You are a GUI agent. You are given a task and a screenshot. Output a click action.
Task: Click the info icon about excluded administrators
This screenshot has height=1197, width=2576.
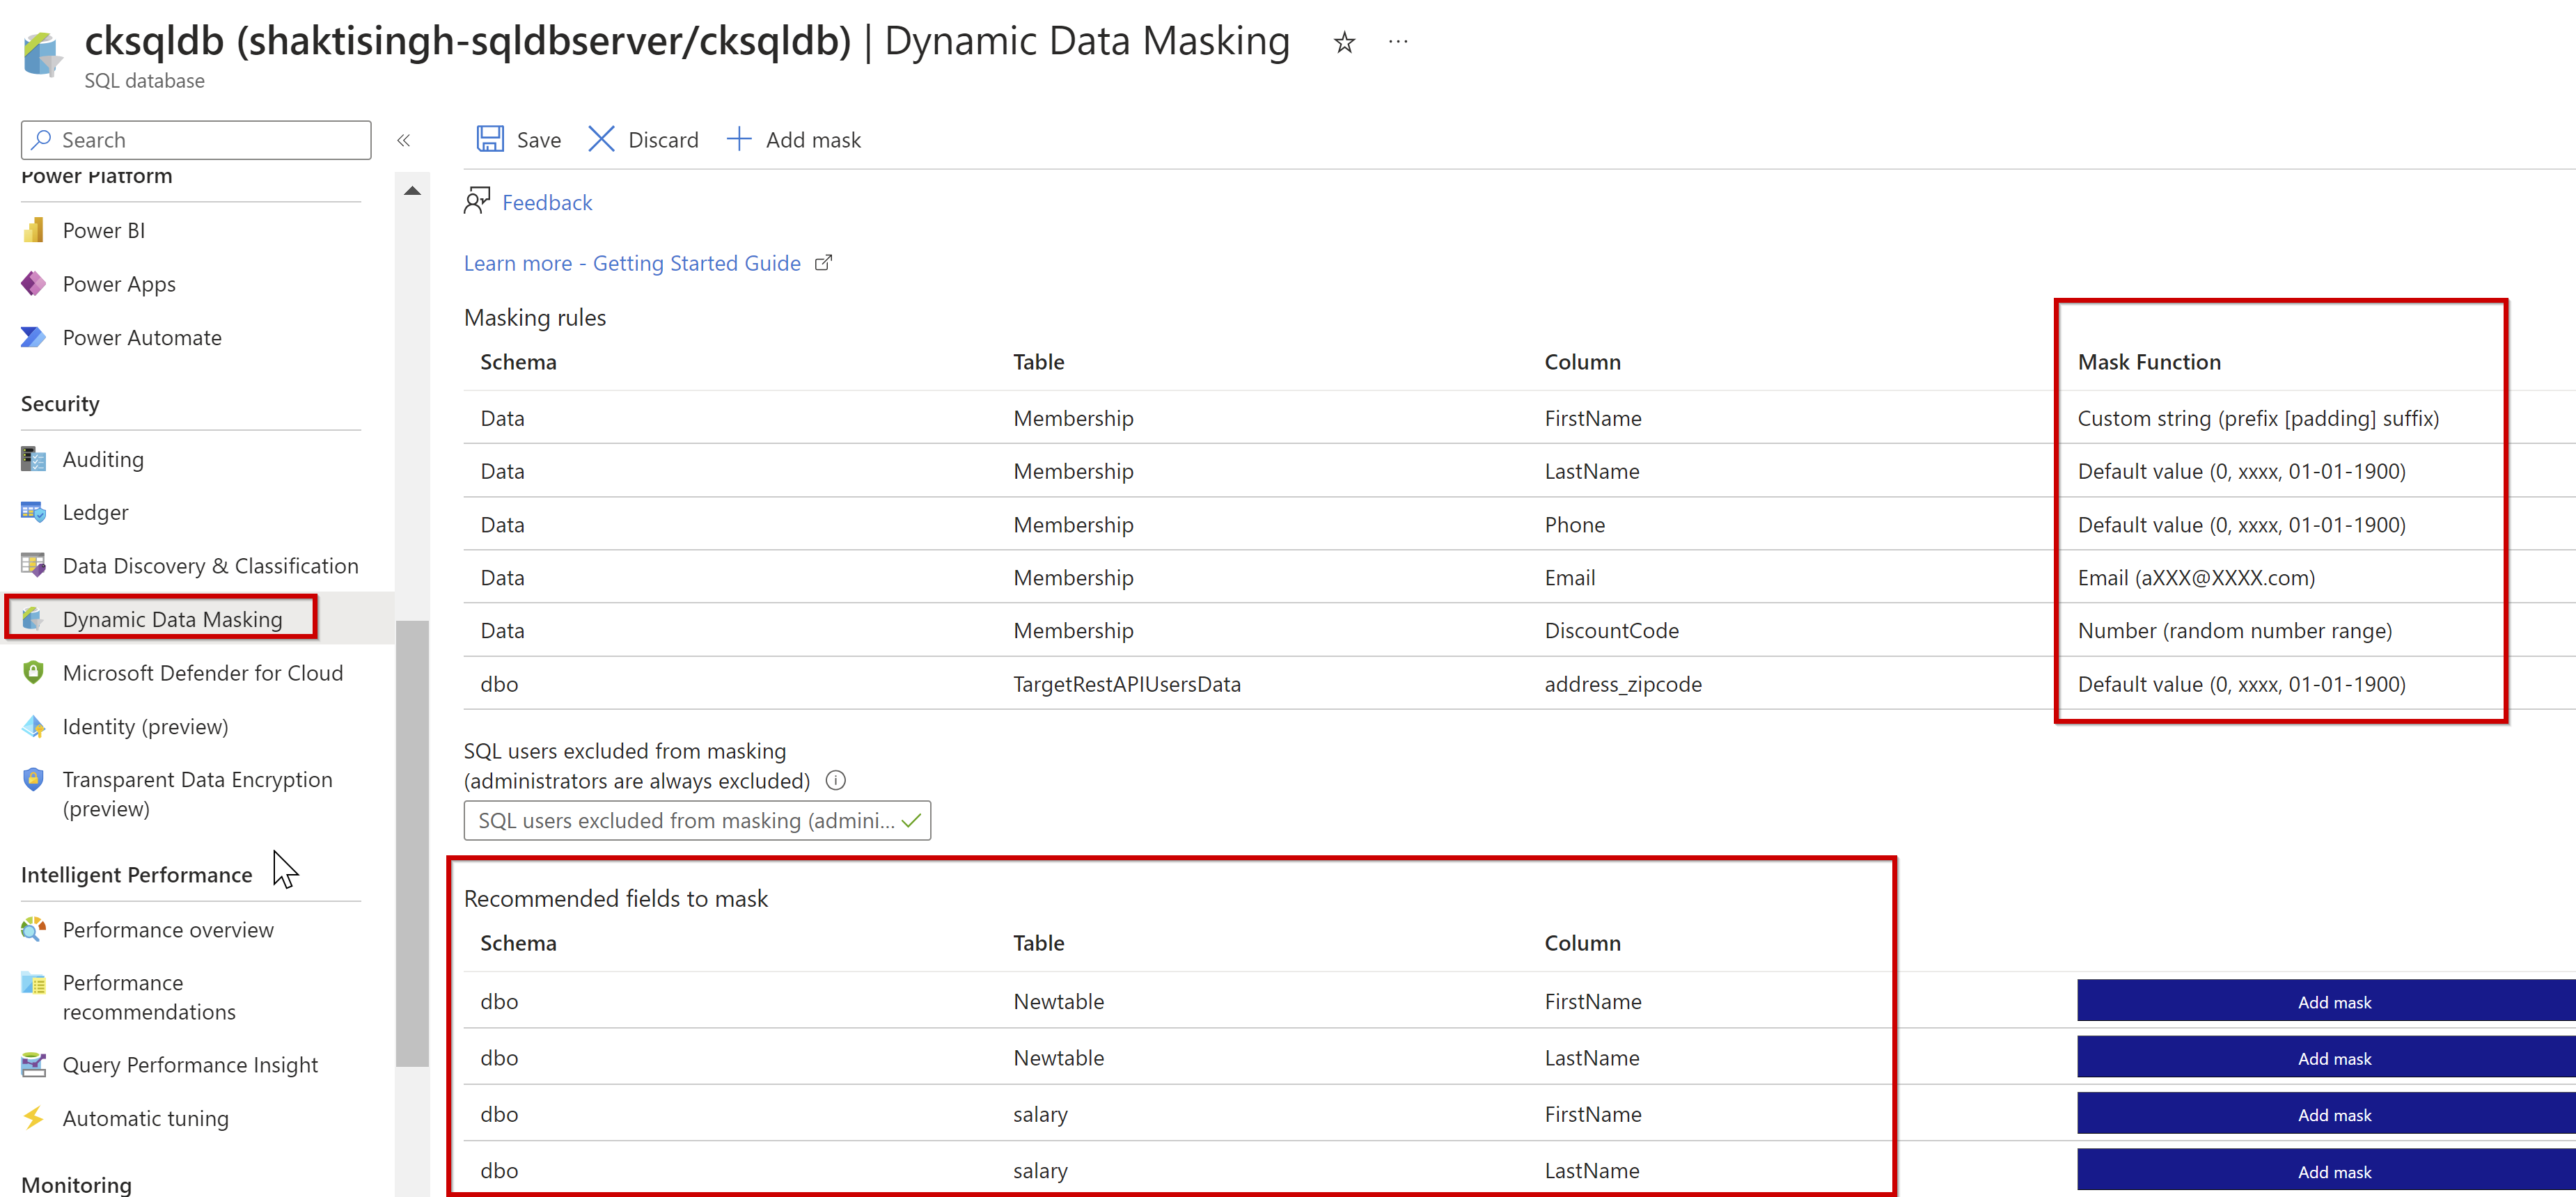tap(836, 780)
